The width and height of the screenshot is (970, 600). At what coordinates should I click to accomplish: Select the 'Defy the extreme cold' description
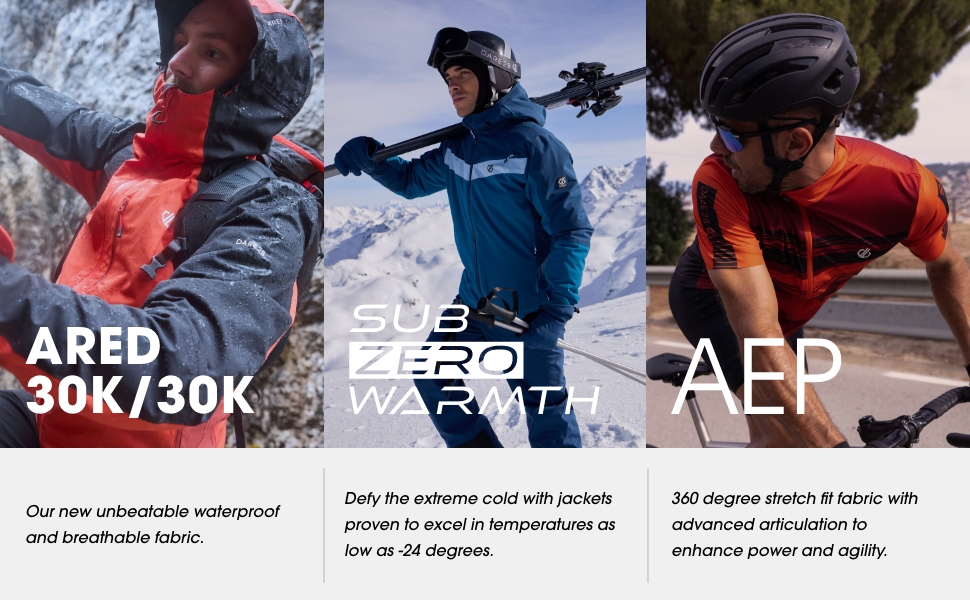pos(479,524)
